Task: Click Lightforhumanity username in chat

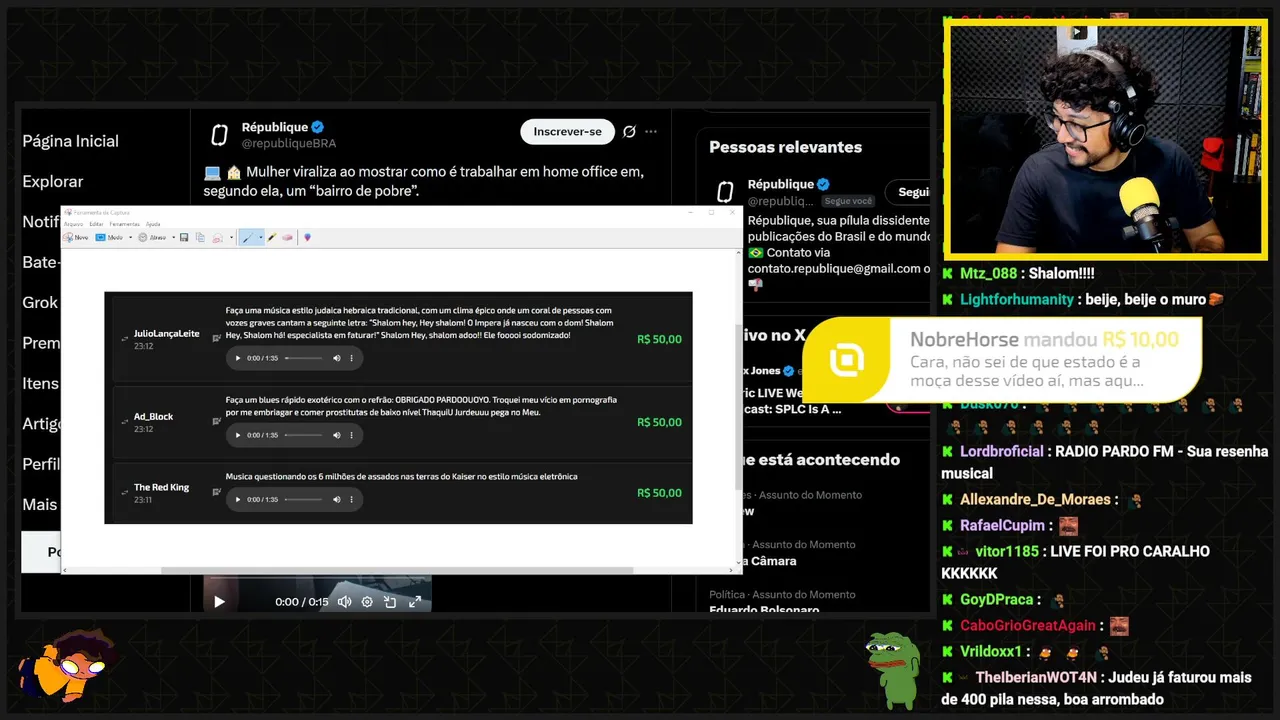Action: [x=1017, y=299]
